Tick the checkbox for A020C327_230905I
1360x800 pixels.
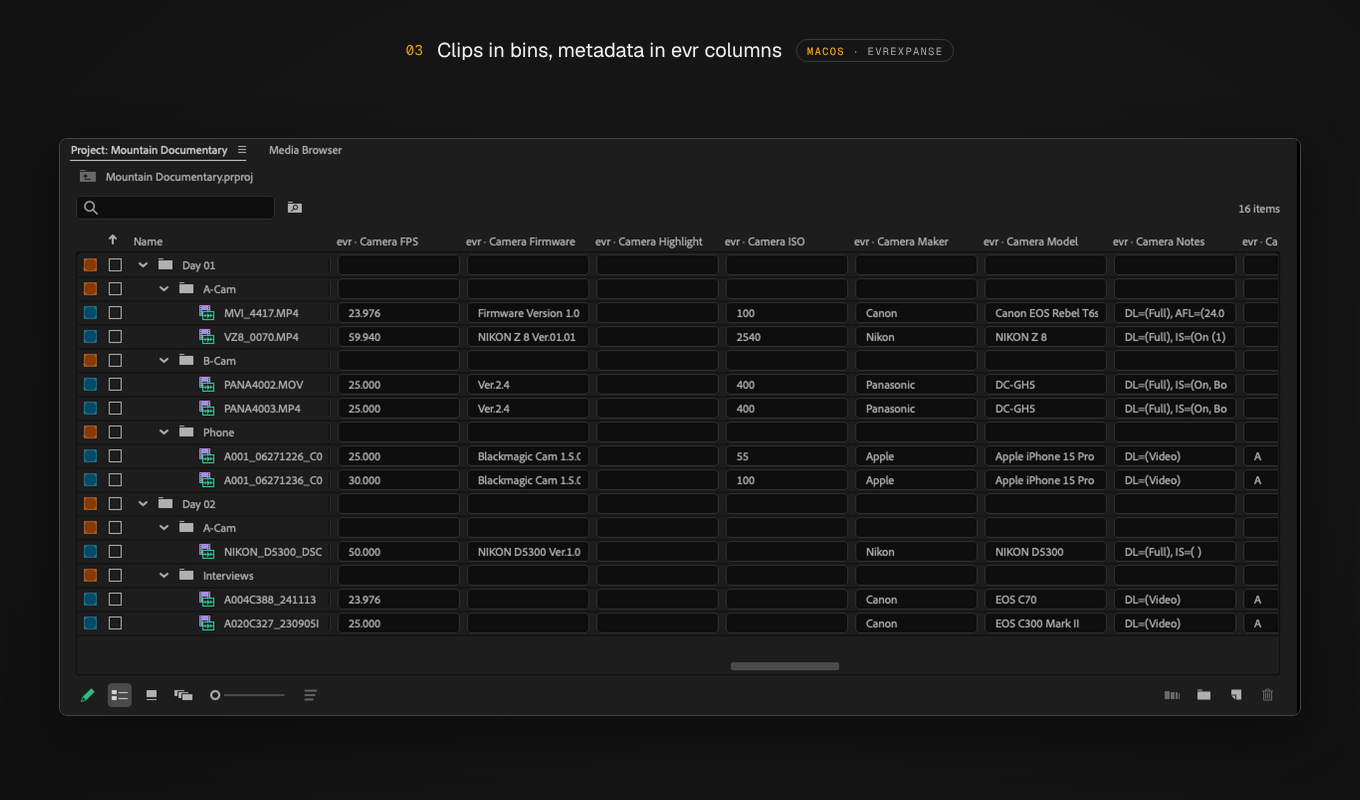pos(115,623)
